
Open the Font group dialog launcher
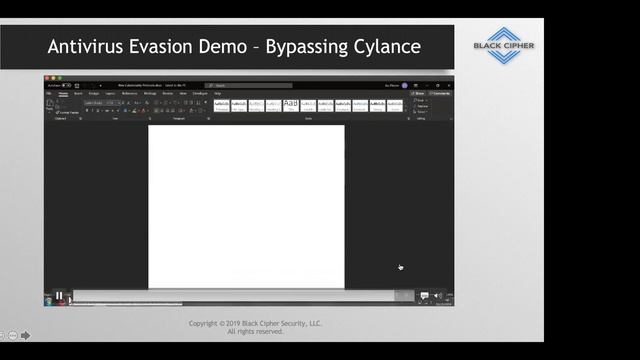[x=150, y=118]
